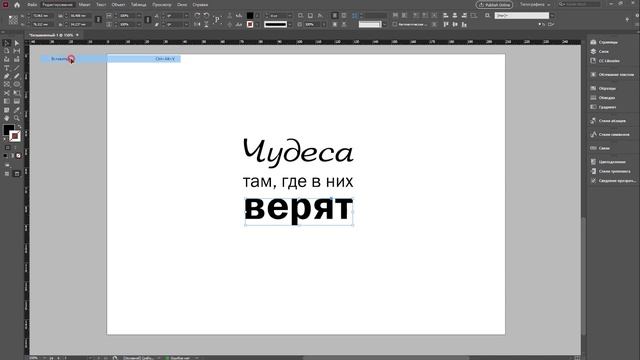640x360 pixels.
Task: Open the stroke weight dropdown
Action: click(290, 16)
